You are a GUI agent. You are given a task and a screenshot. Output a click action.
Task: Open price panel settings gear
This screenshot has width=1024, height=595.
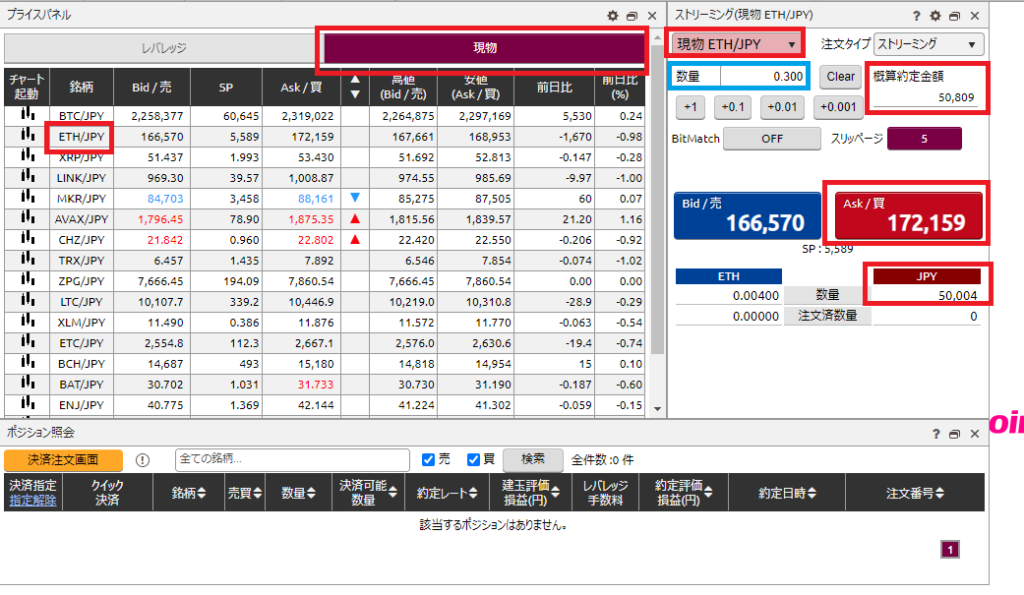click(613, 16)
